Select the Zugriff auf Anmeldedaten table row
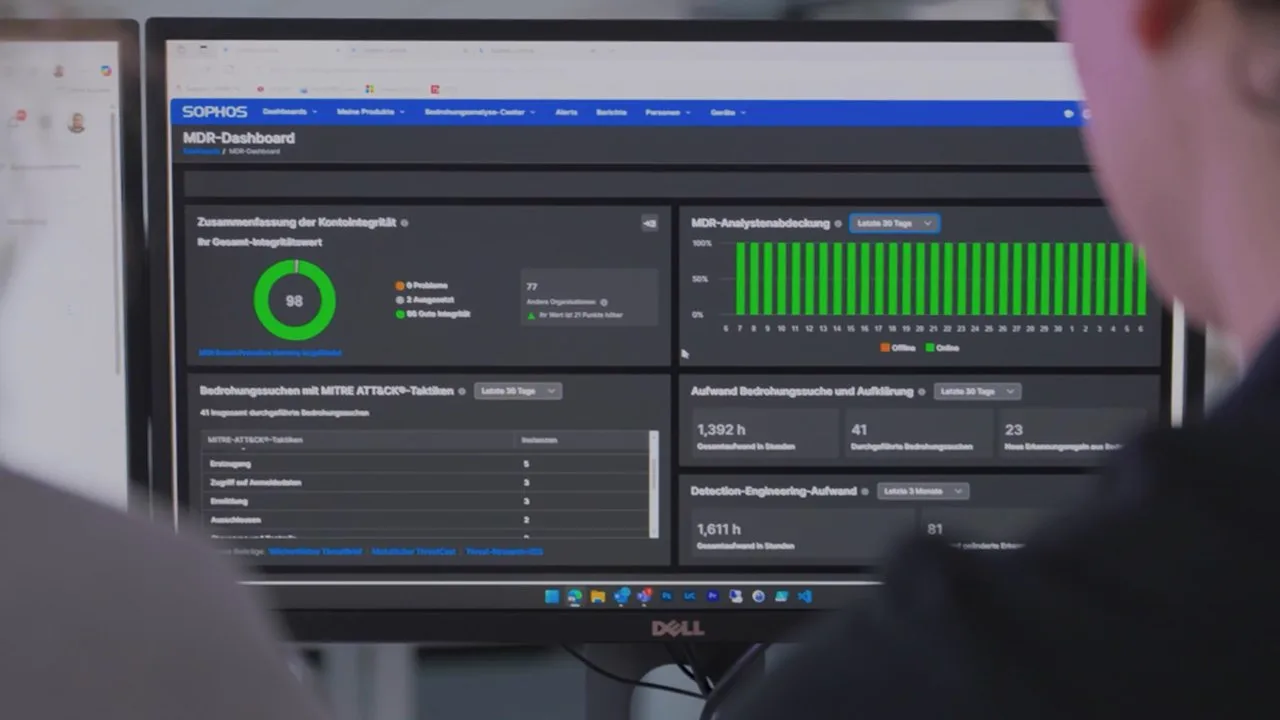1280x720 pixels. (x=425, y=482)
